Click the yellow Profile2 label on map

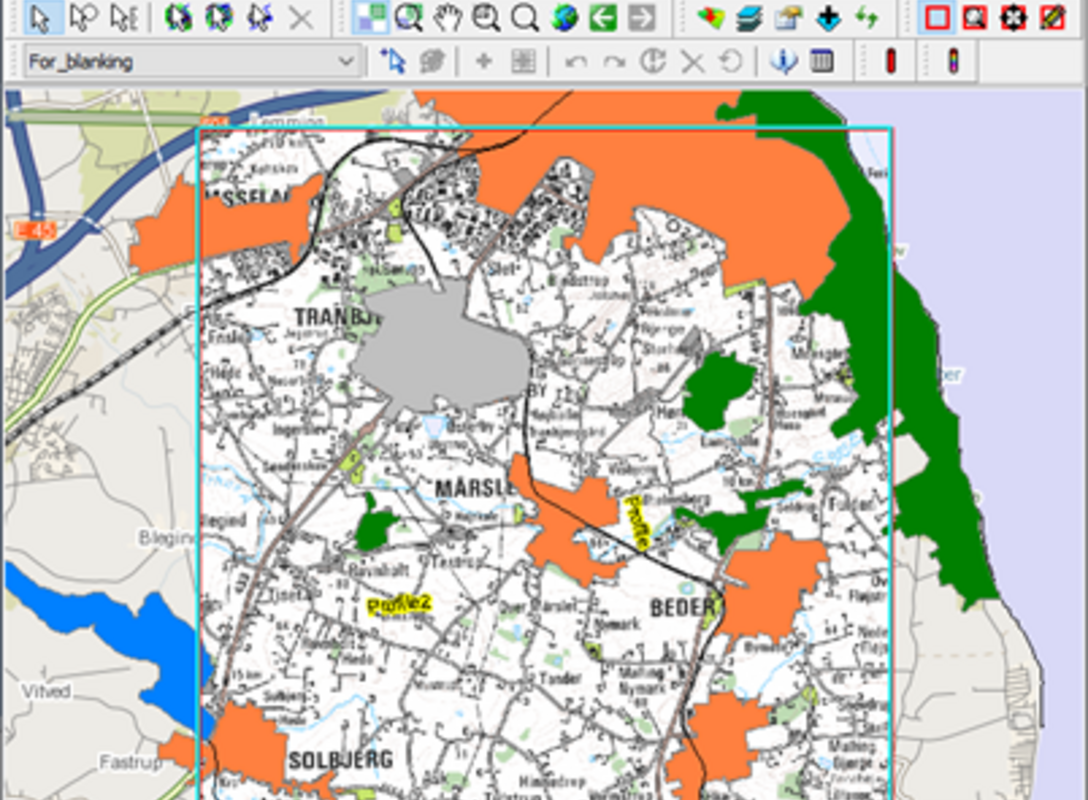pos(399,604)
